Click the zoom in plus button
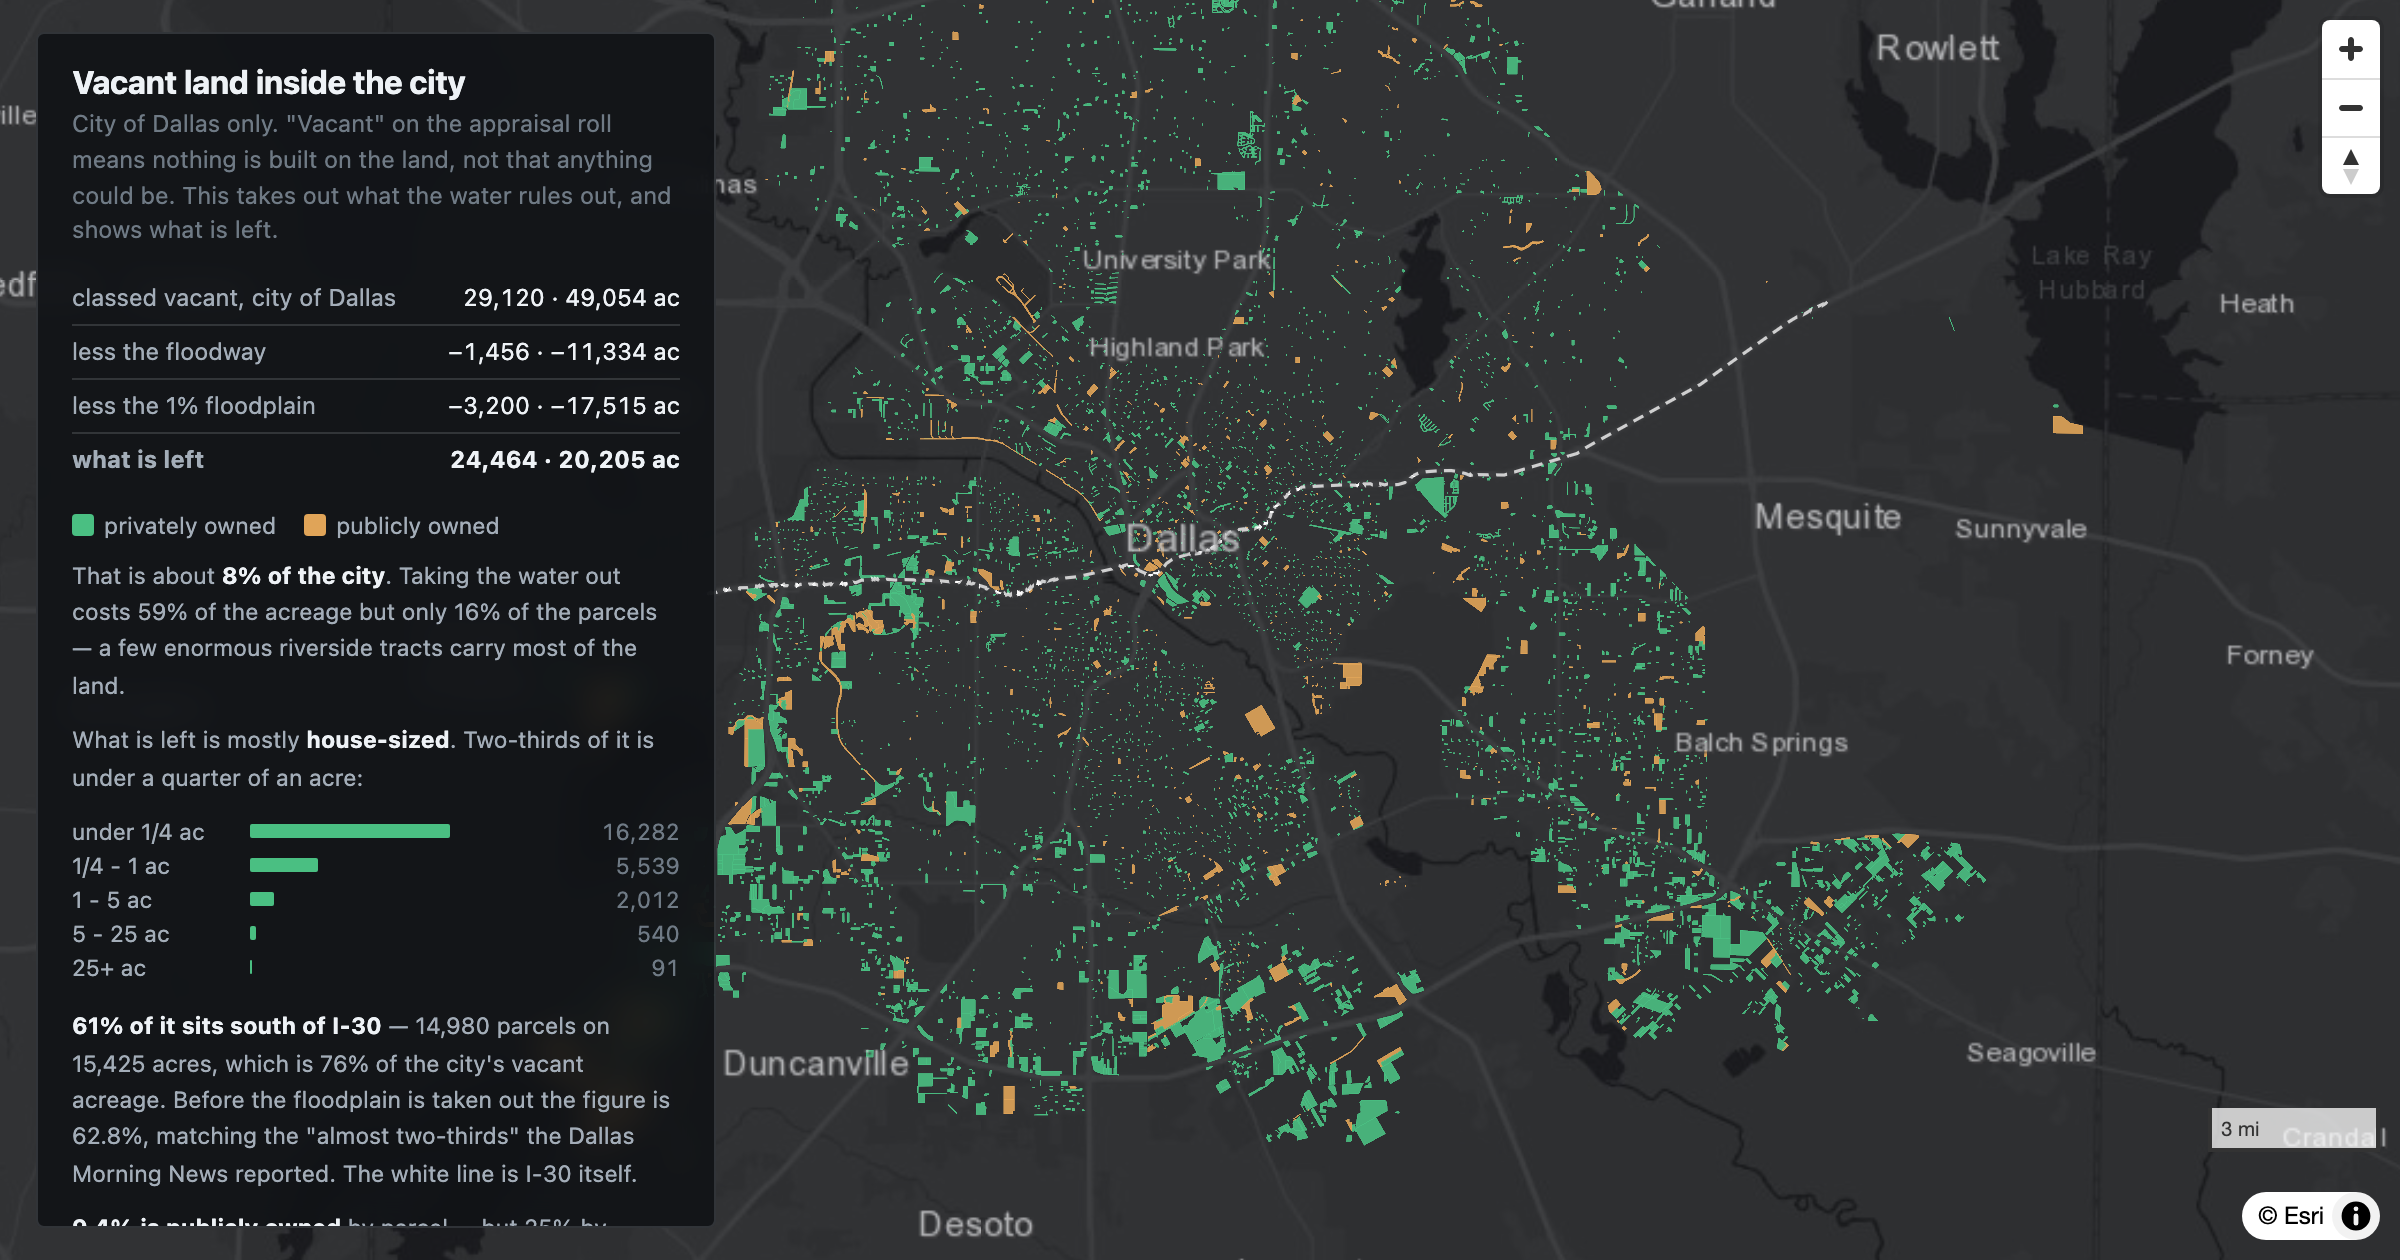This screenshot has height=1260, width=2400. (x=2350, y=49)
